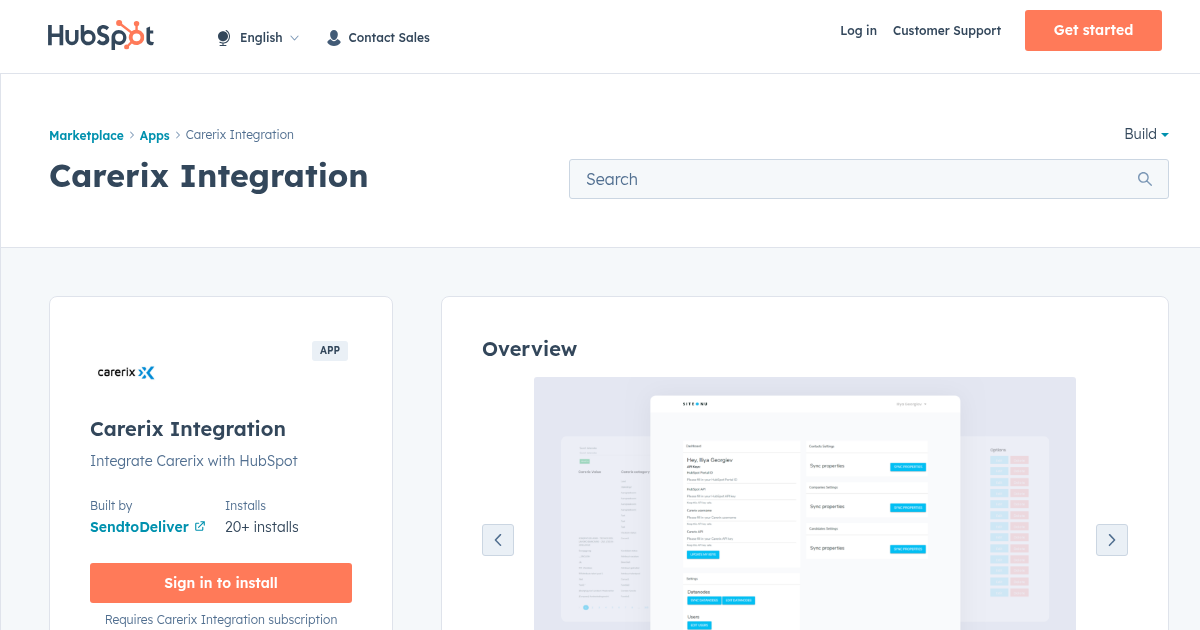
Task: Go to Apps breadcrumb
Action: pyautogui.click(x=155, y=135)
